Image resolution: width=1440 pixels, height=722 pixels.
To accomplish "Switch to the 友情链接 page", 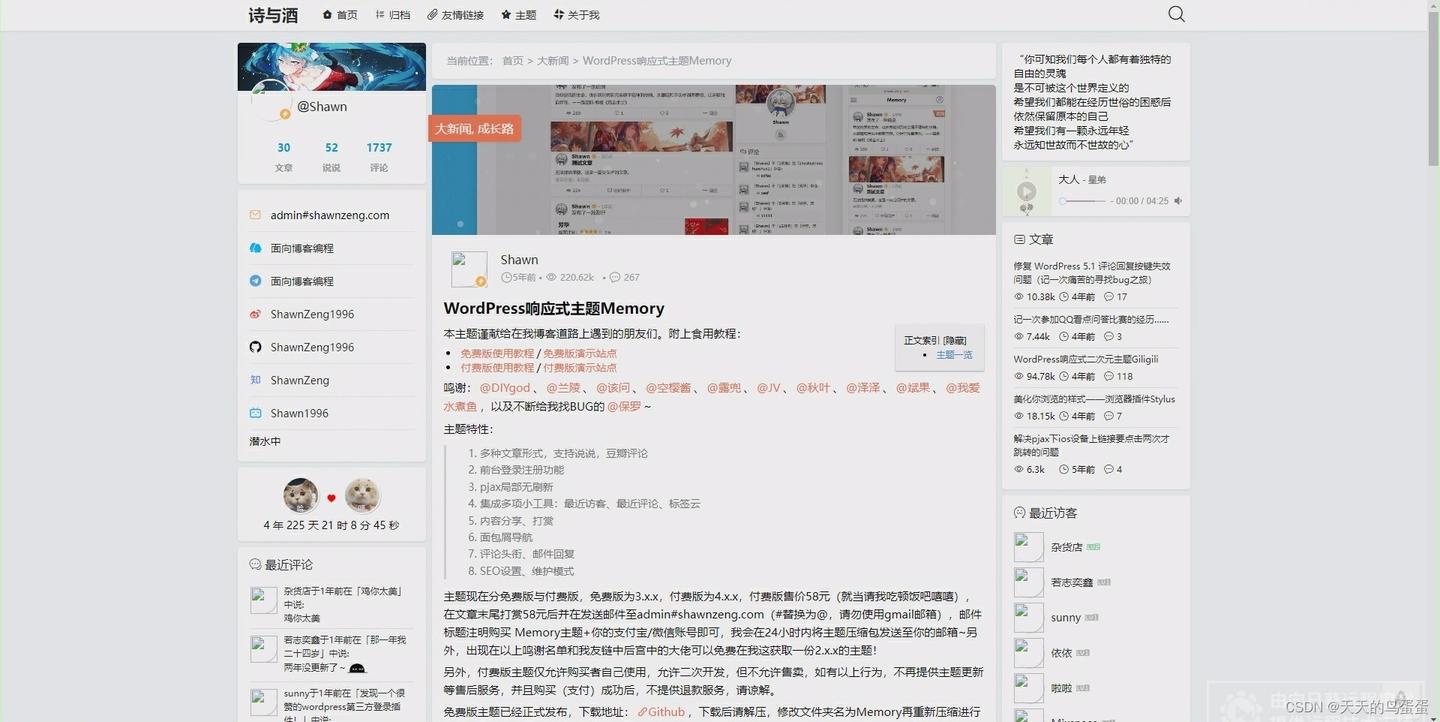I will coord(456,14).
